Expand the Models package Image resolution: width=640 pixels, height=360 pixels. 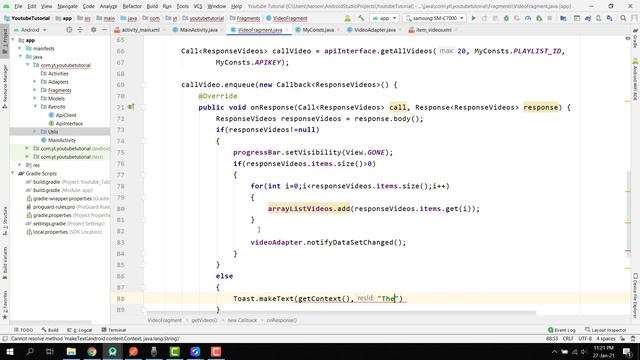35,98
